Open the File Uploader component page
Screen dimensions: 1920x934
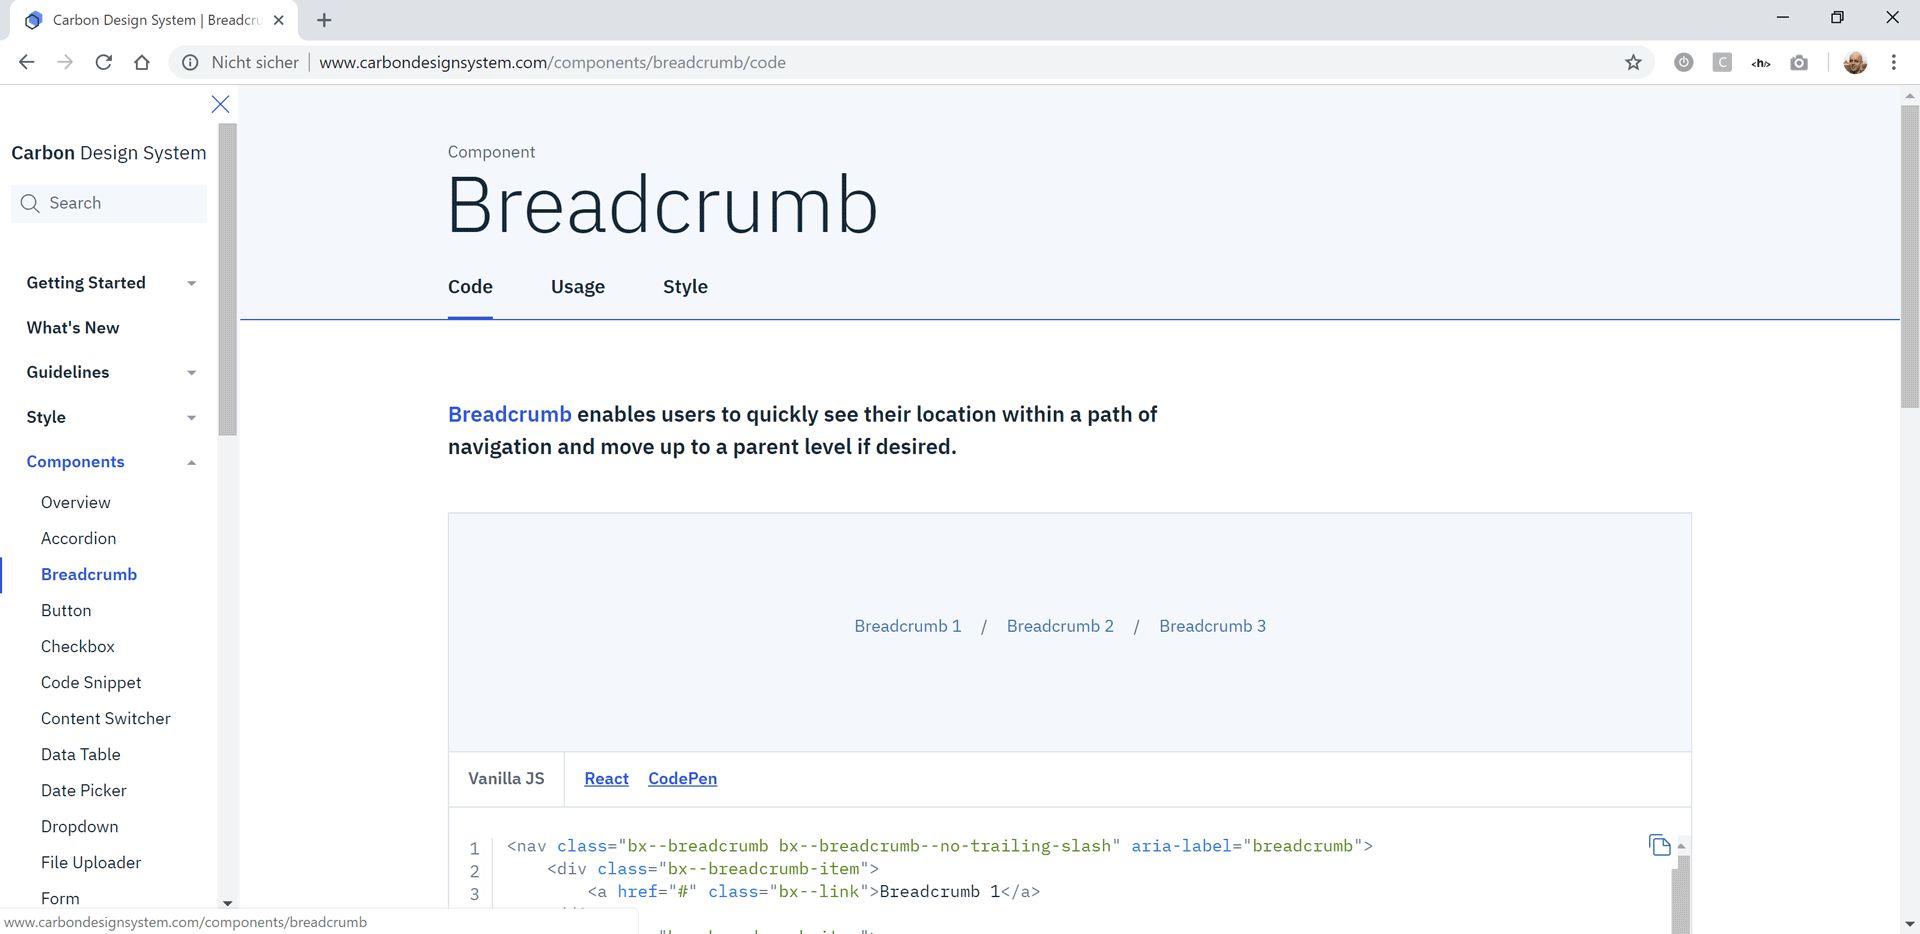tap(91, 862)
